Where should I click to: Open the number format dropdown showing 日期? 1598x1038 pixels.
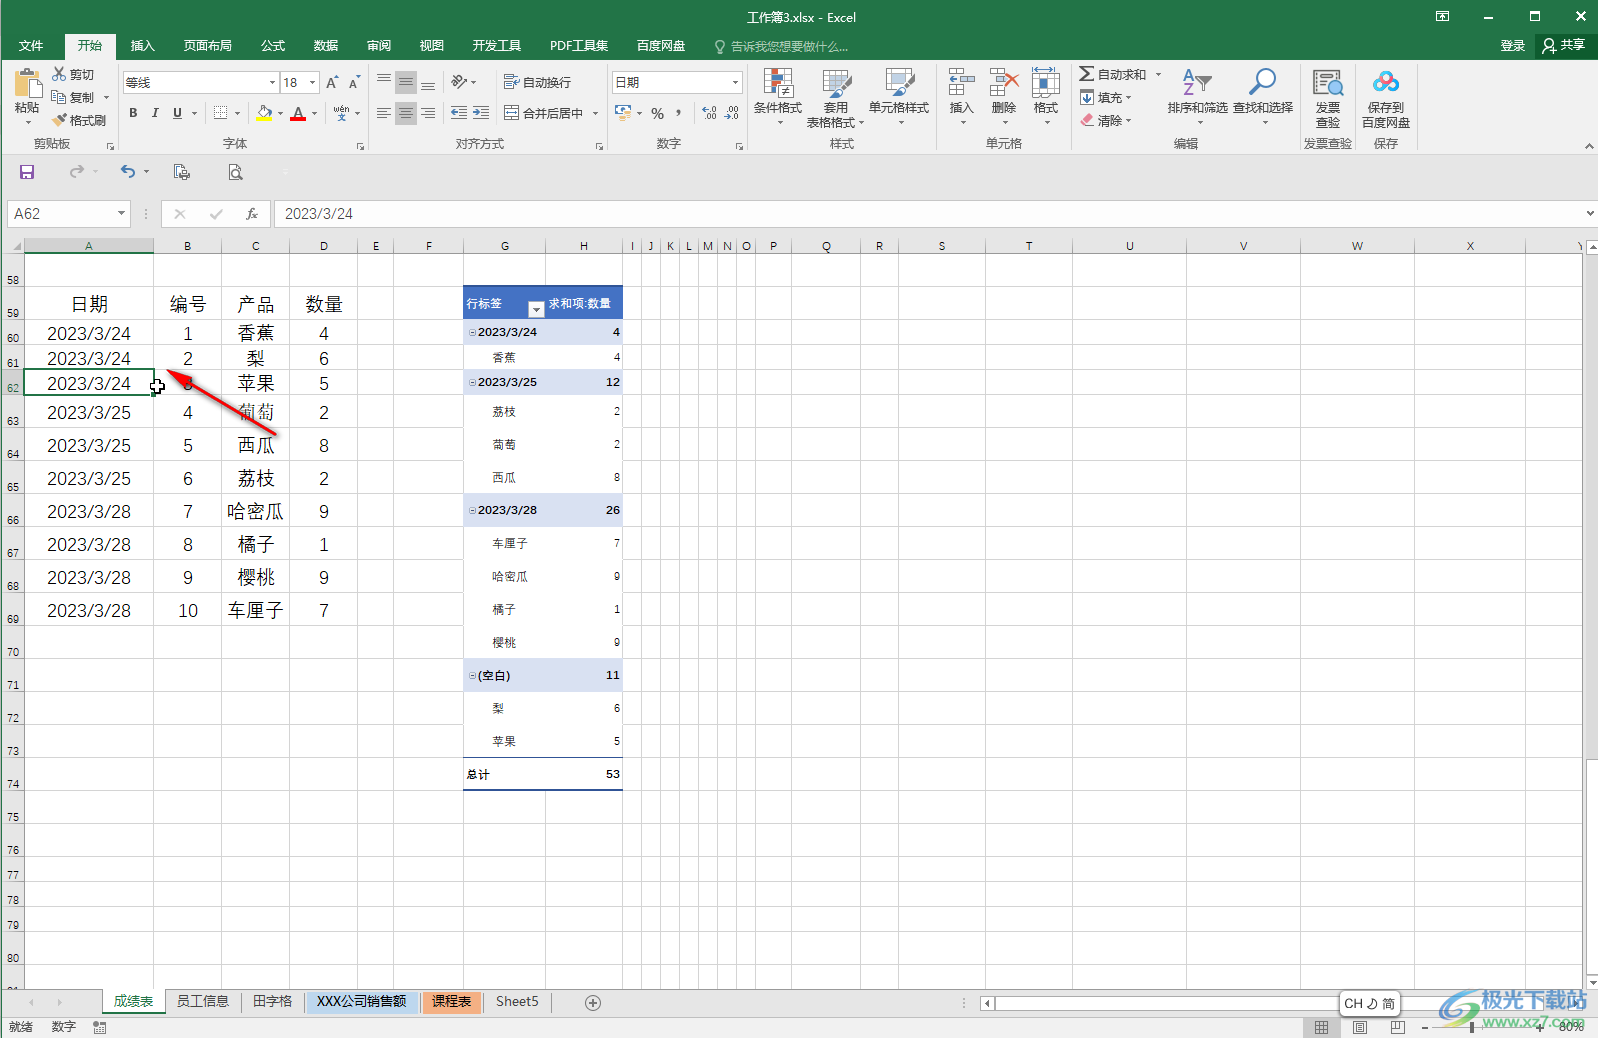(x=736, y=83)
